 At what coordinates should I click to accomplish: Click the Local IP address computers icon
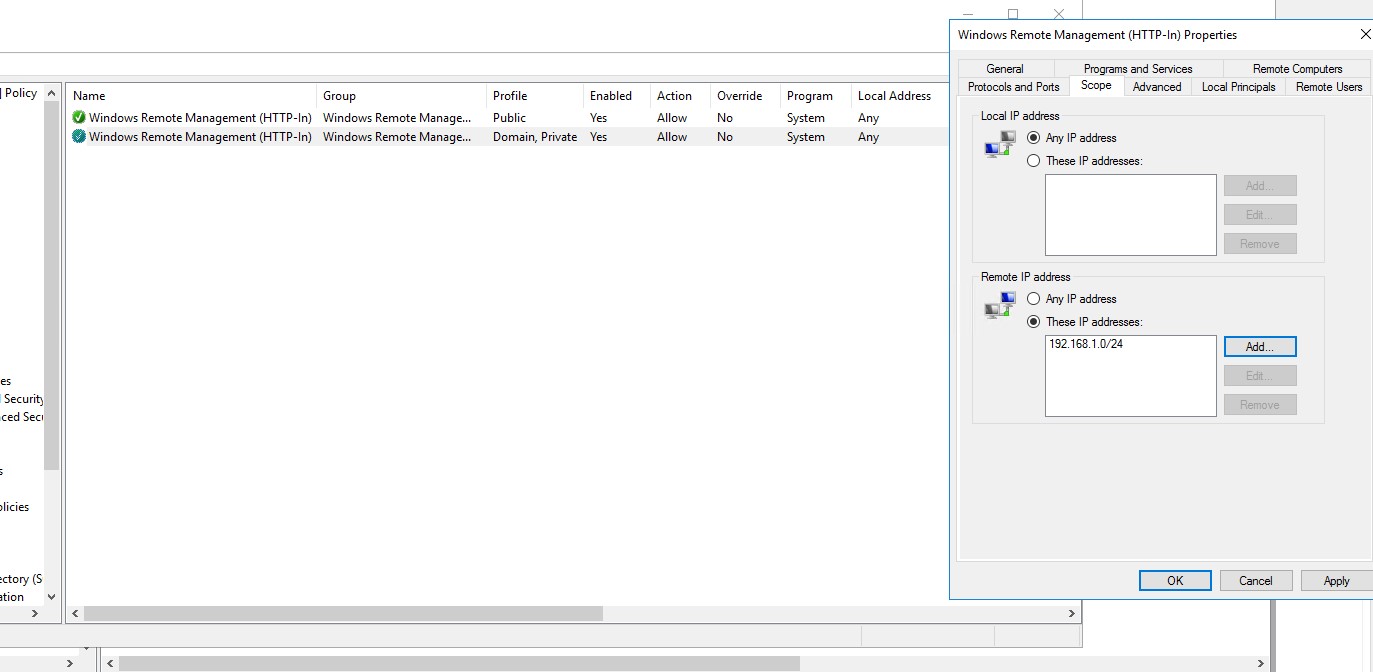click(x=998, y=146)
